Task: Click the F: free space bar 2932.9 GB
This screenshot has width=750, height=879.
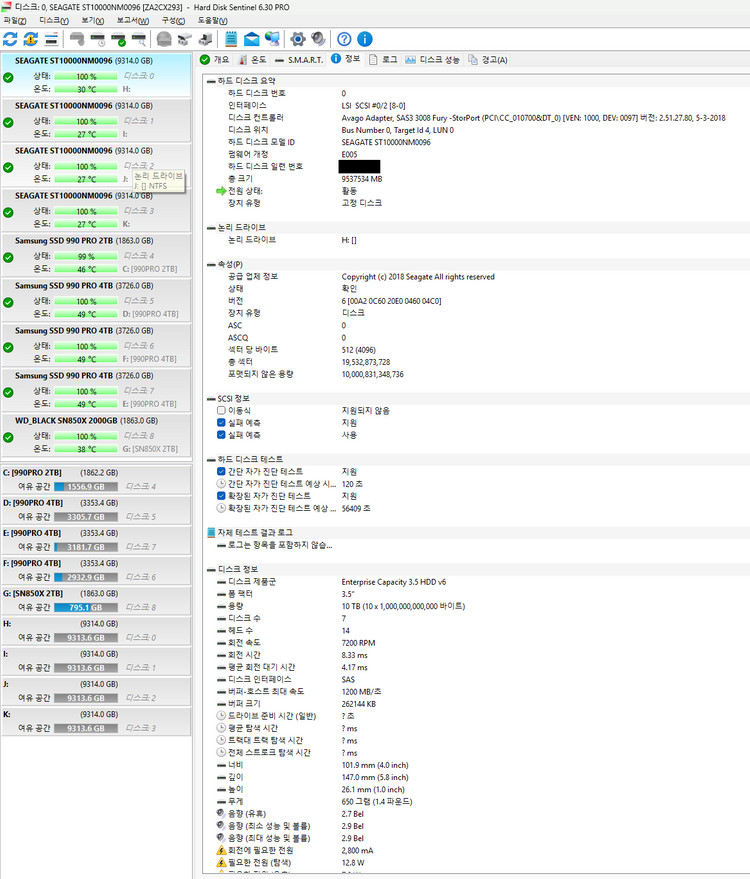Action: (86, 577)
